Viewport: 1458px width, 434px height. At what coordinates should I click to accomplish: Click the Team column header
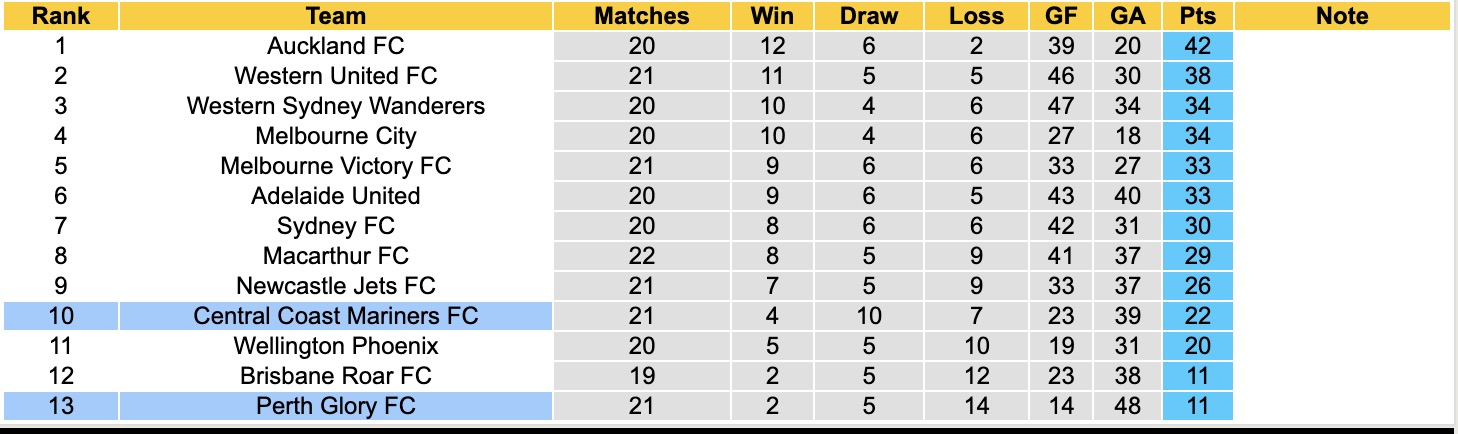coord(336,16)
